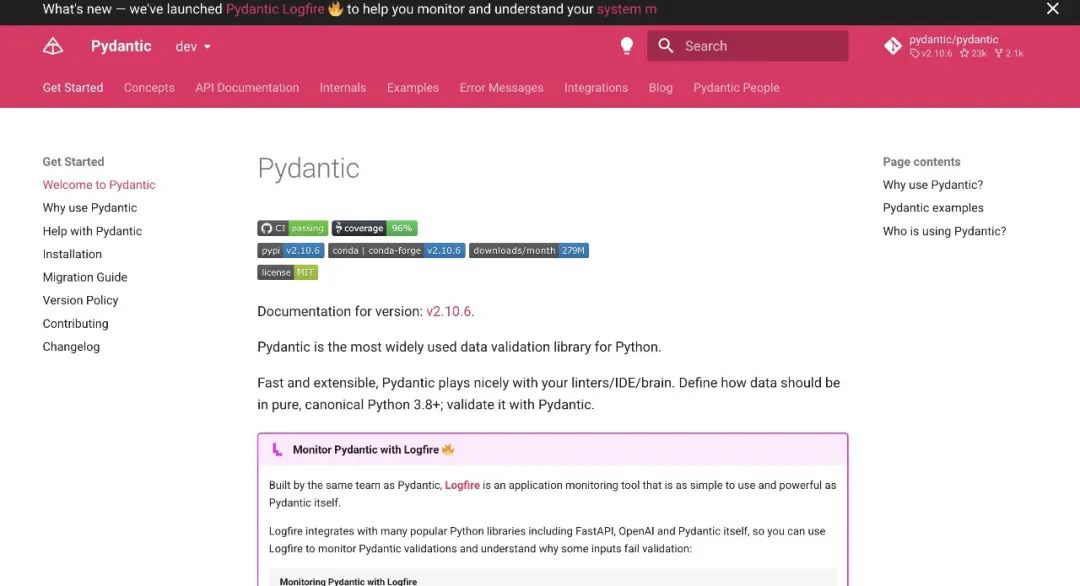Click the Pydantic logo icon in header
1080x586 pixels.
coord(52,46)
